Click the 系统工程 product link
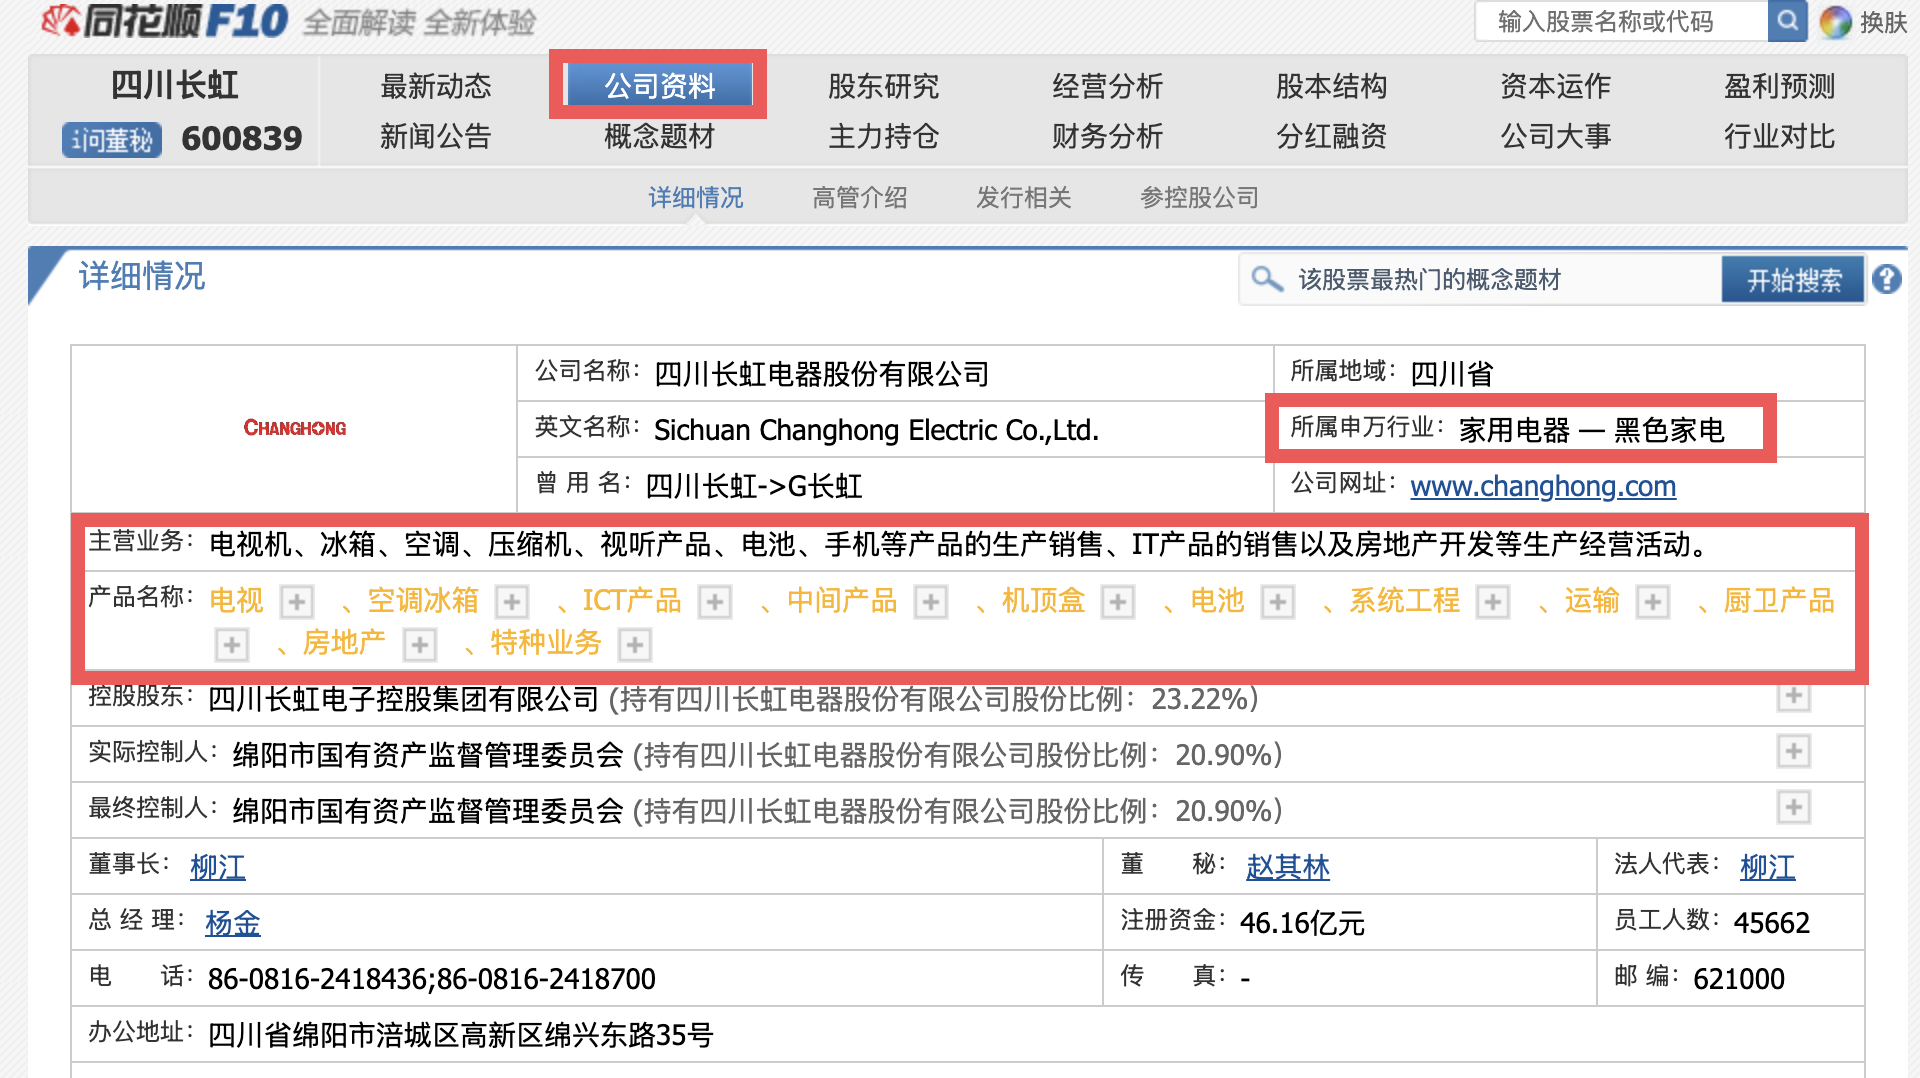 click(x=1405, y=601)
